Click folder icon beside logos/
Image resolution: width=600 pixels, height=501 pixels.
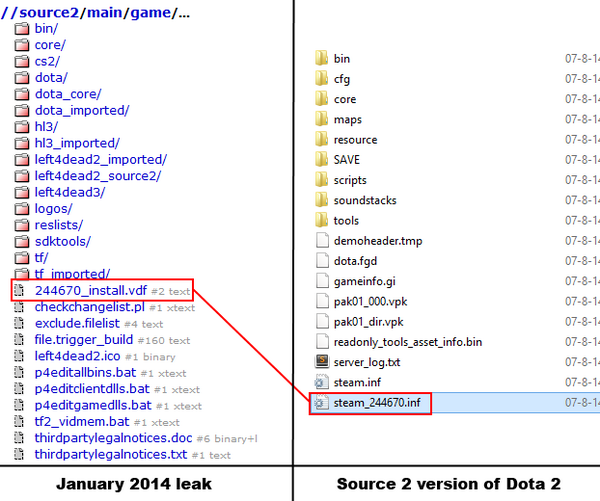coord(22,209)
